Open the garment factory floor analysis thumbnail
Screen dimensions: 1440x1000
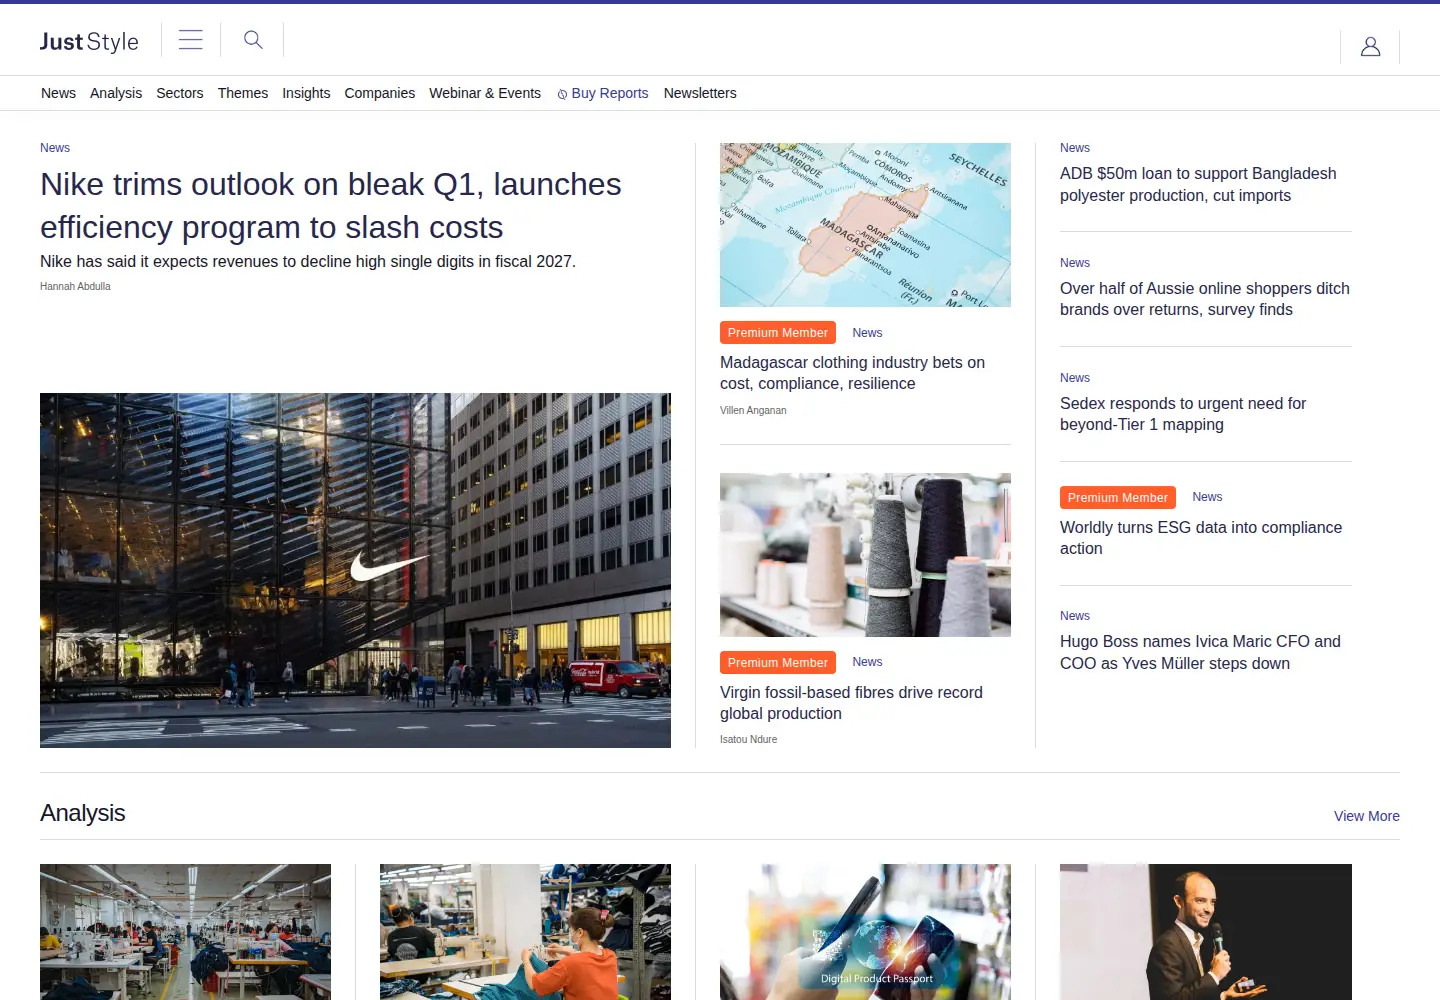click(185, 932)
